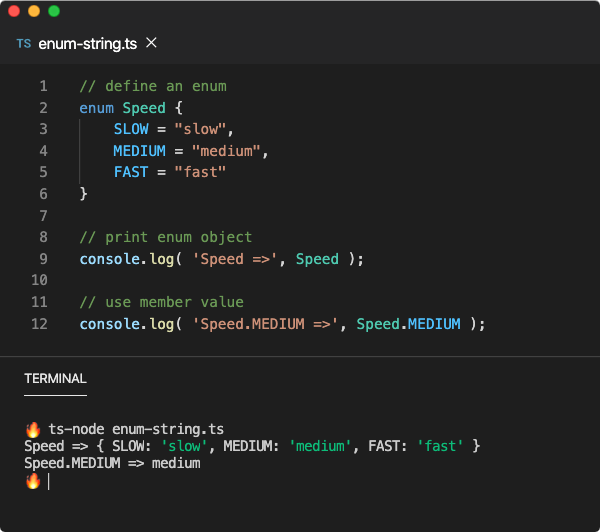Open the TERMINAL panel tab

(55, 379)
